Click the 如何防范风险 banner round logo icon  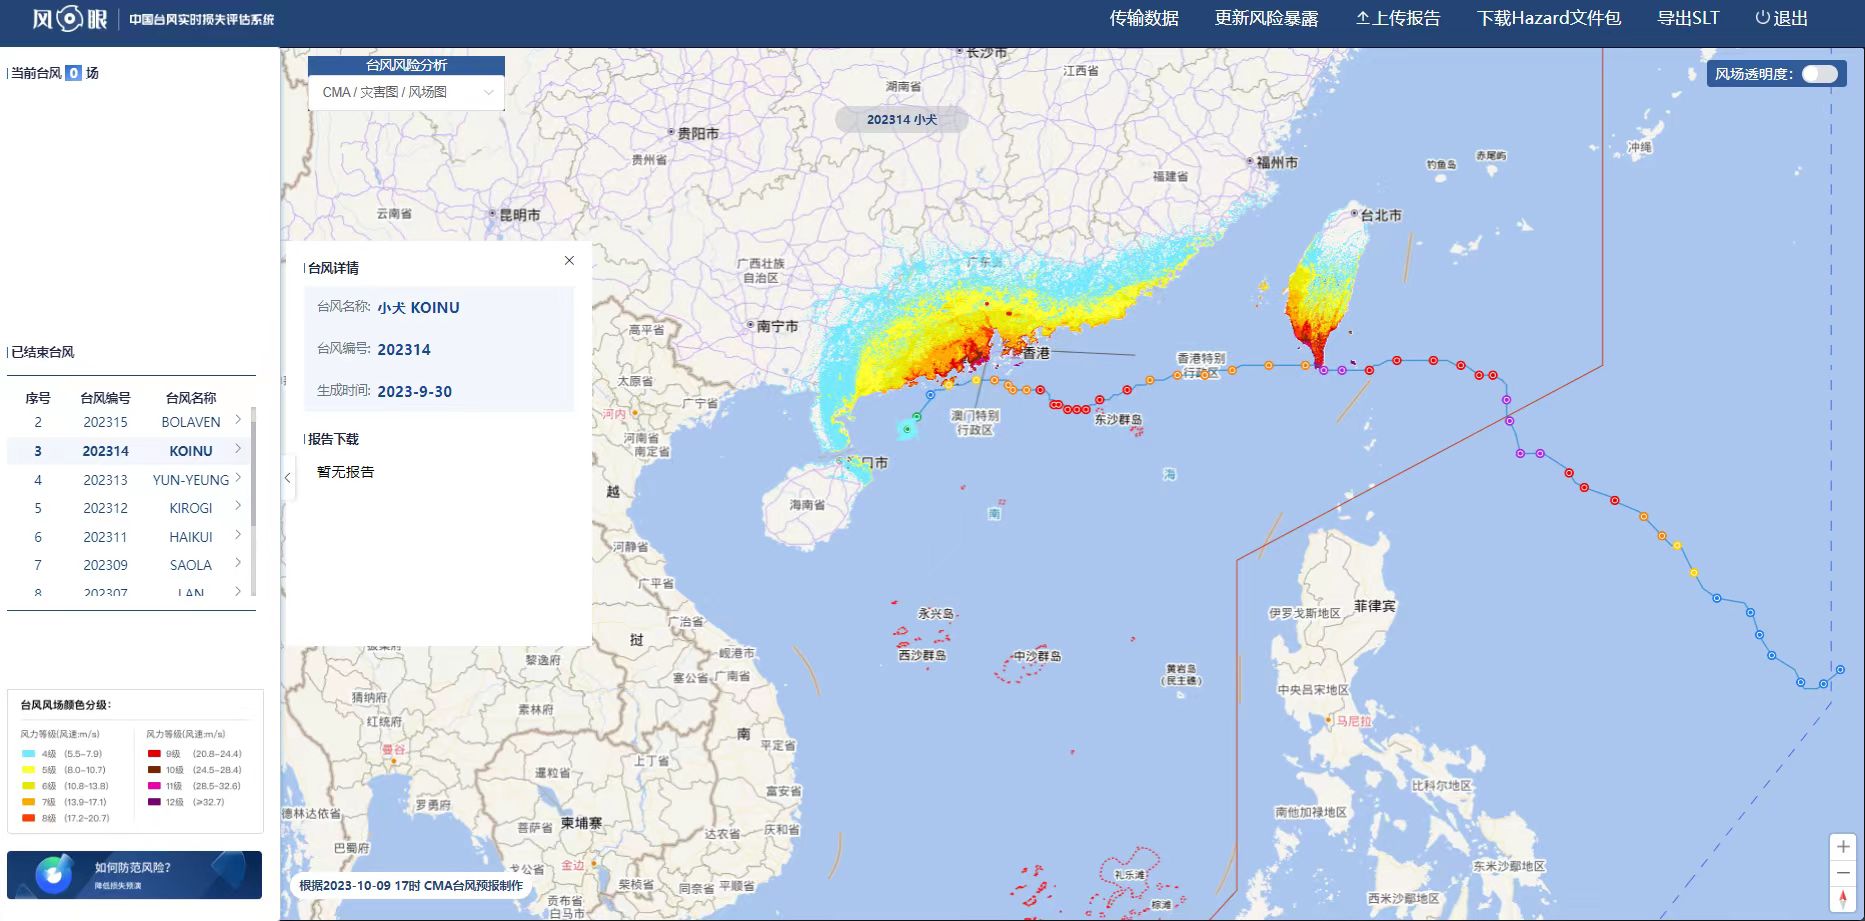(54, 875)
